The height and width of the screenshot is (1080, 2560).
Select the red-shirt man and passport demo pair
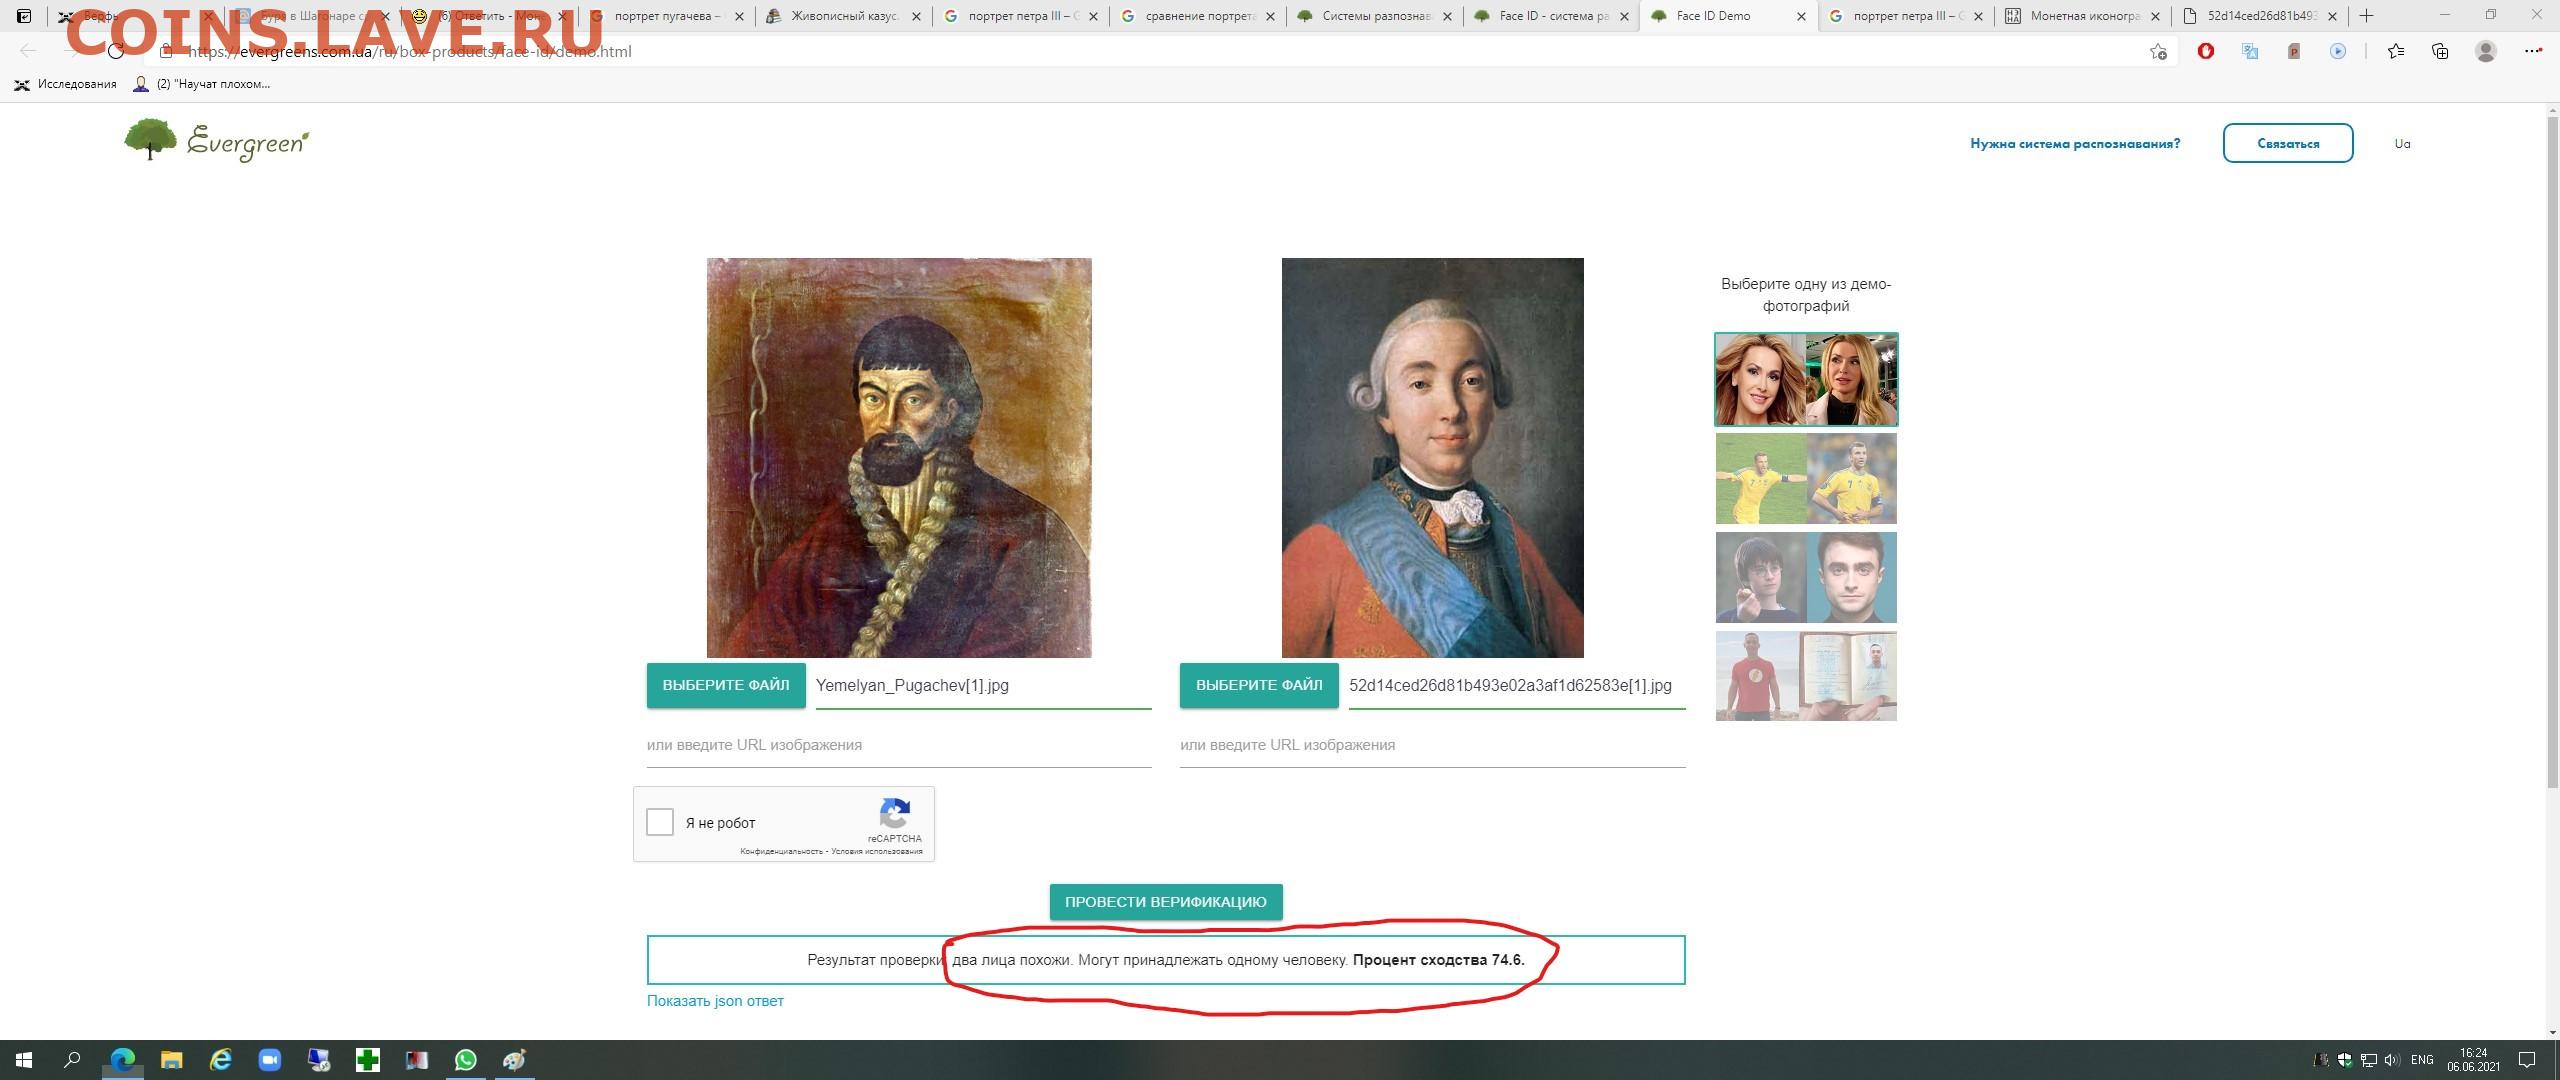(1806, 676)
